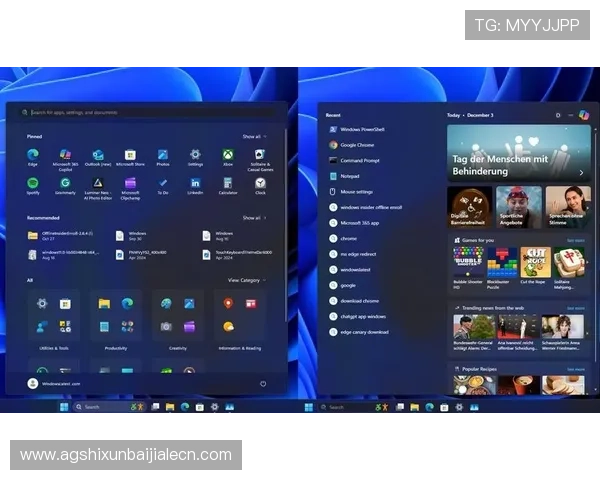Open the pinned Grammarly app
Viewport: 600px width, 480px height.
[65, 183]
